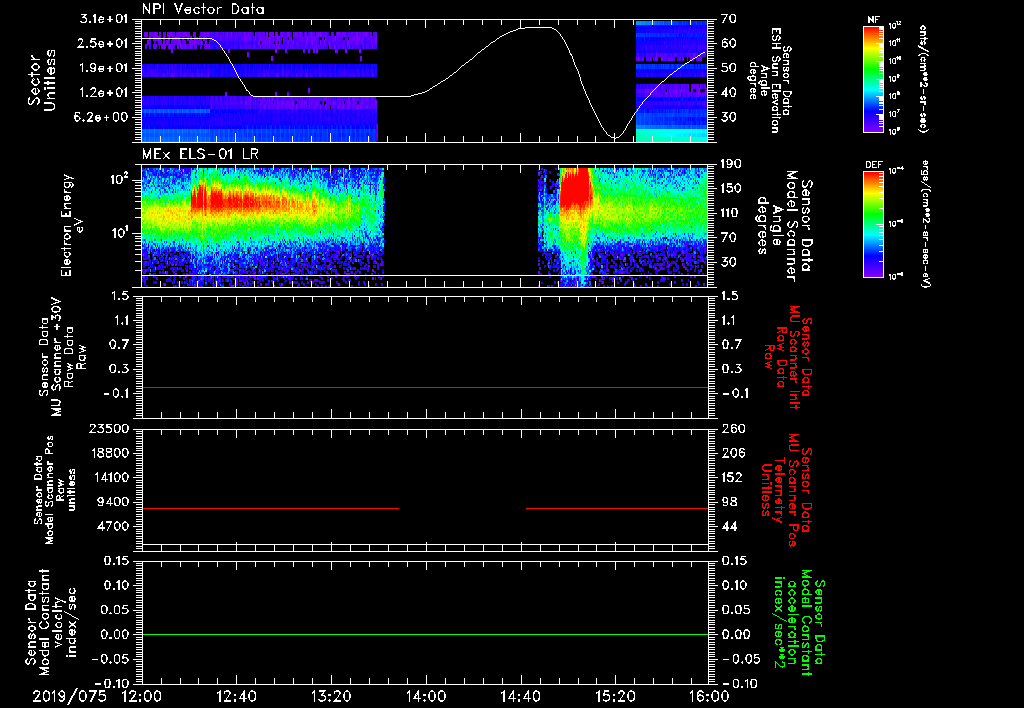Screen dimensions: 1024x708
Task: Click the '12:40' time axis label
Action: [x=236, y=696]
